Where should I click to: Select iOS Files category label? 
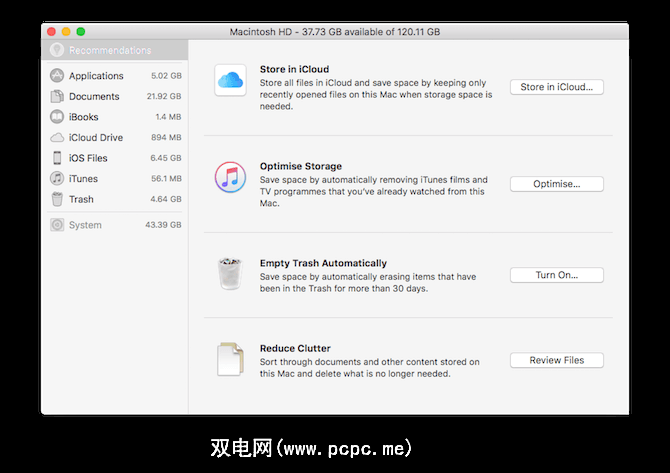(x=88, y=158)
